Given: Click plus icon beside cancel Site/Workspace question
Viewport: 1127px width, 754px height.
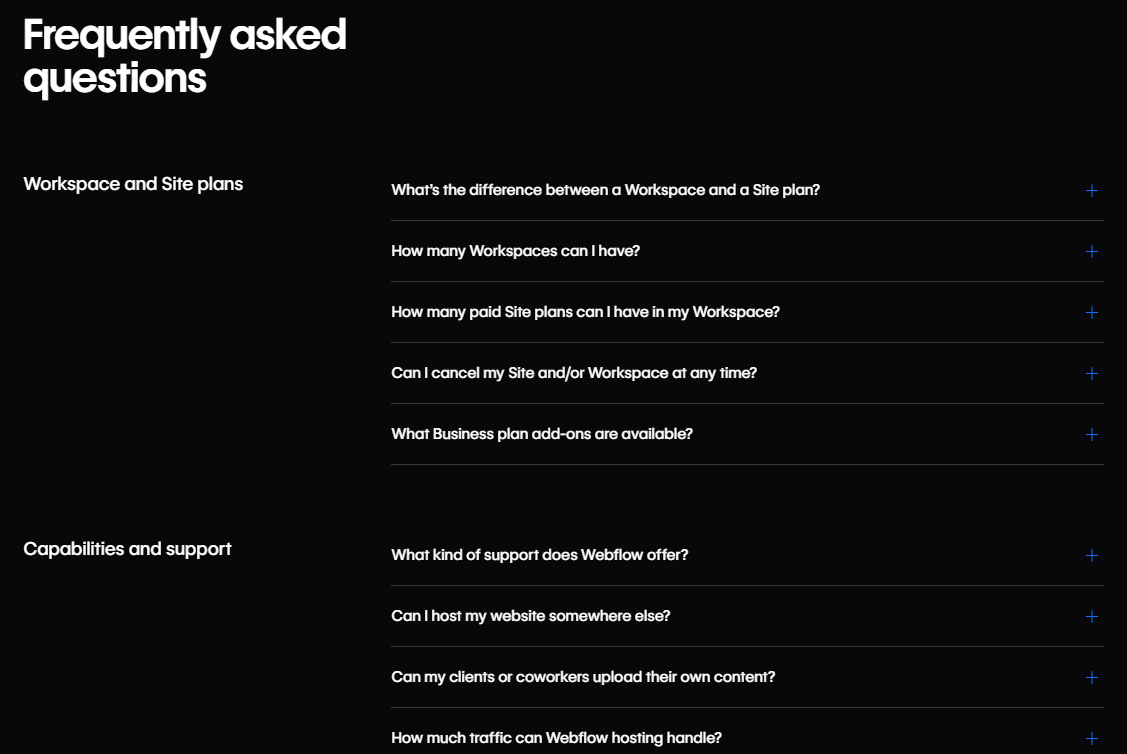Looking at the screenshot, I should coord(1092,373).
